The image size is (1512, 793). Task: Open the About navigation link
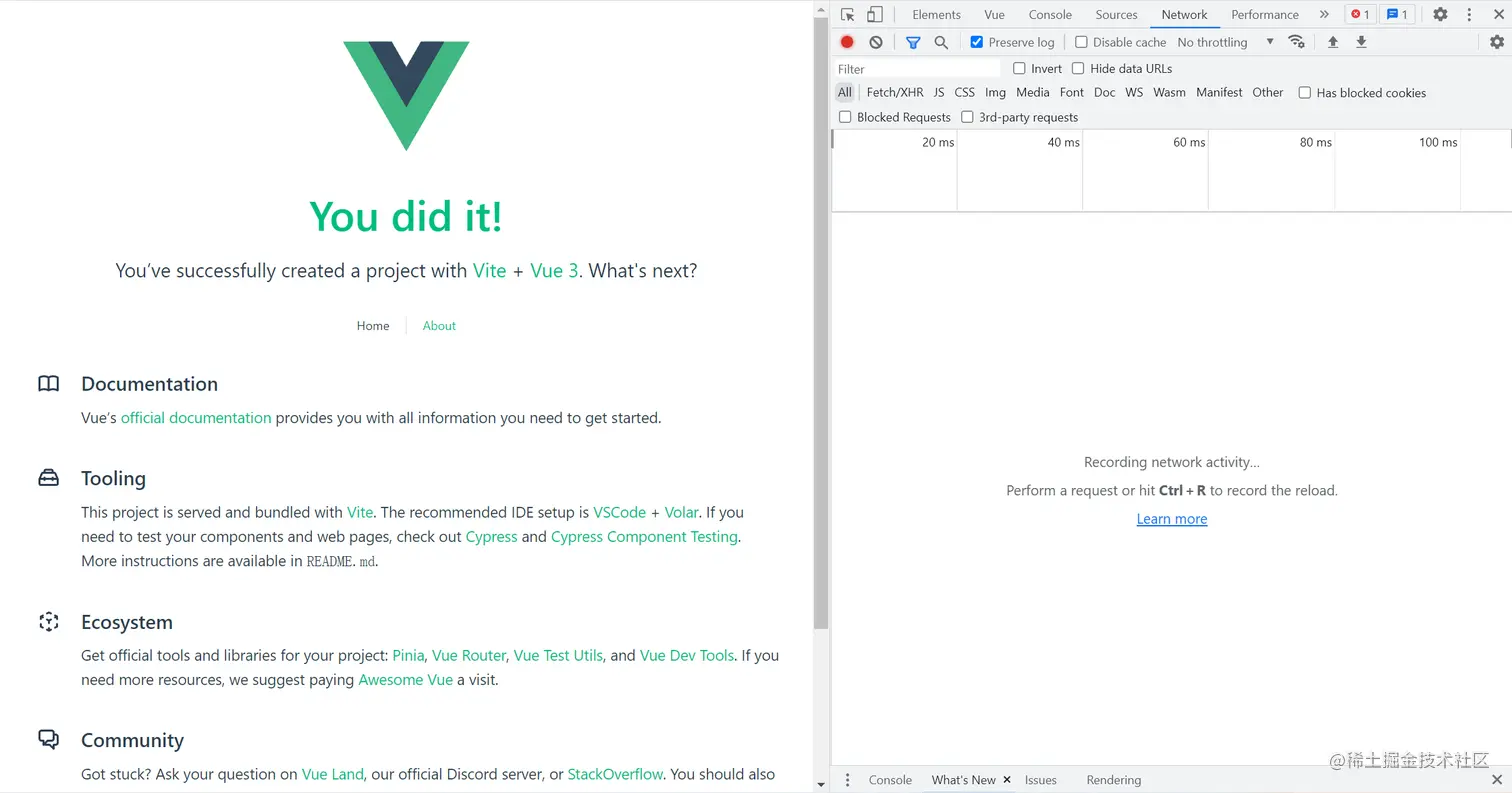(x=439, y=326)
